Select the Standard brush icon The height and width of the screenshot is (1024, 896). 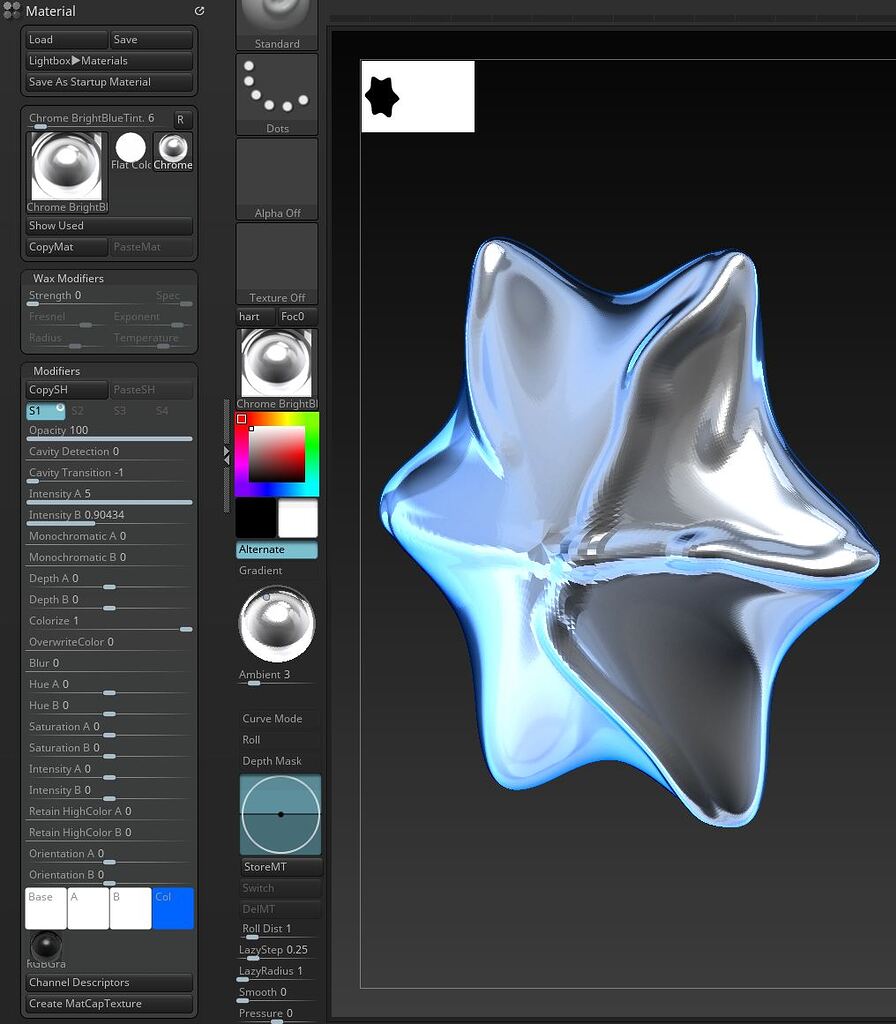coord(276,18)
